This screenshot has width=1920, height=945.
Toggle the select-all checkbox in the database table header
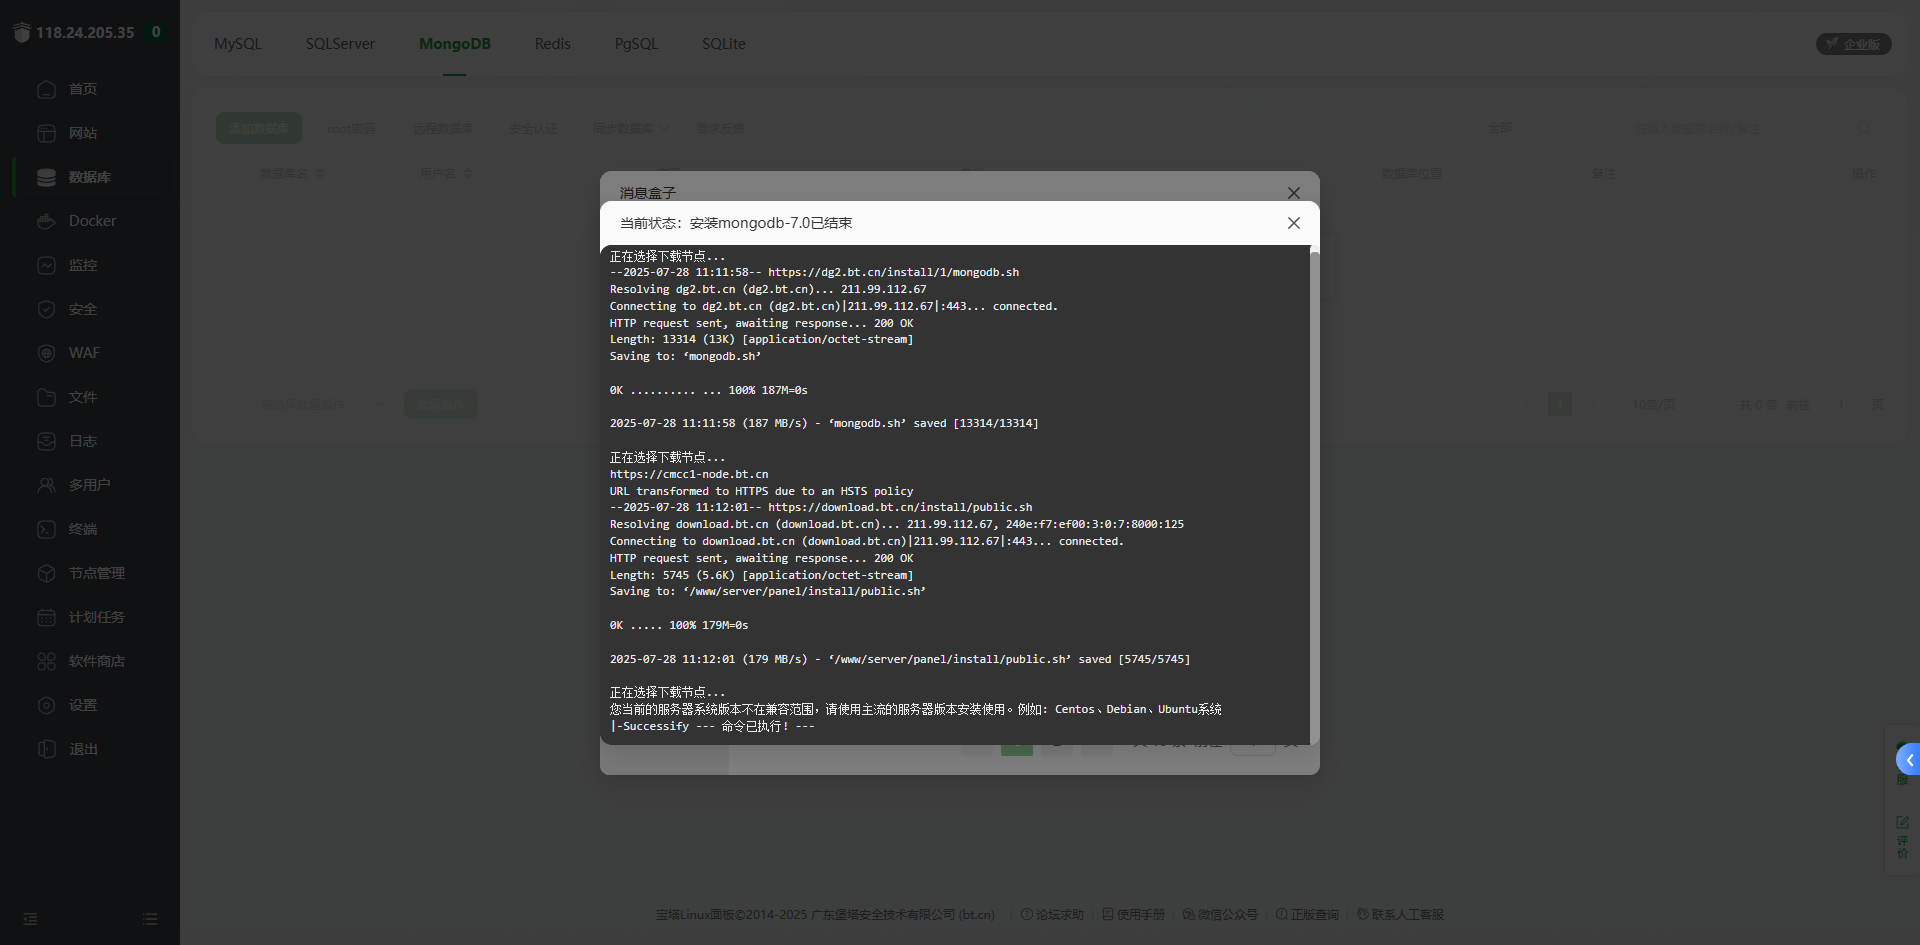click(x=233, y=173)
